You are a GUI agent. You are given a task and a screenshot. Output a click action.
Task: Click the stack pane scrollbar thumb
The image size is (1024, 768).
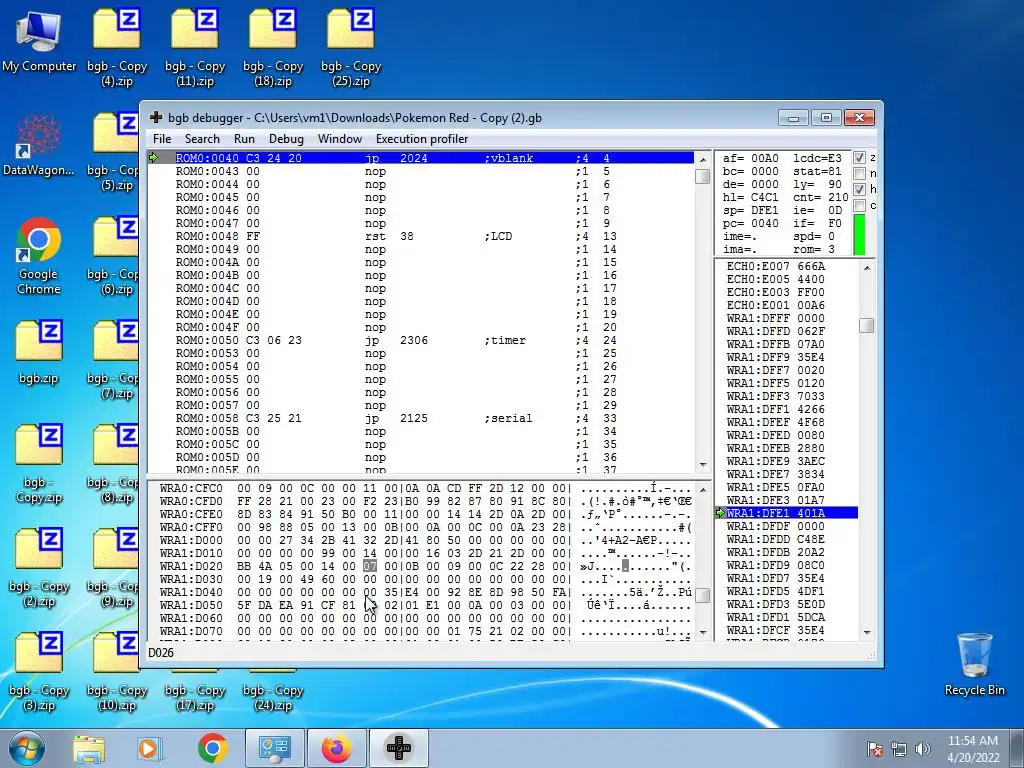(x=867, y=325)
